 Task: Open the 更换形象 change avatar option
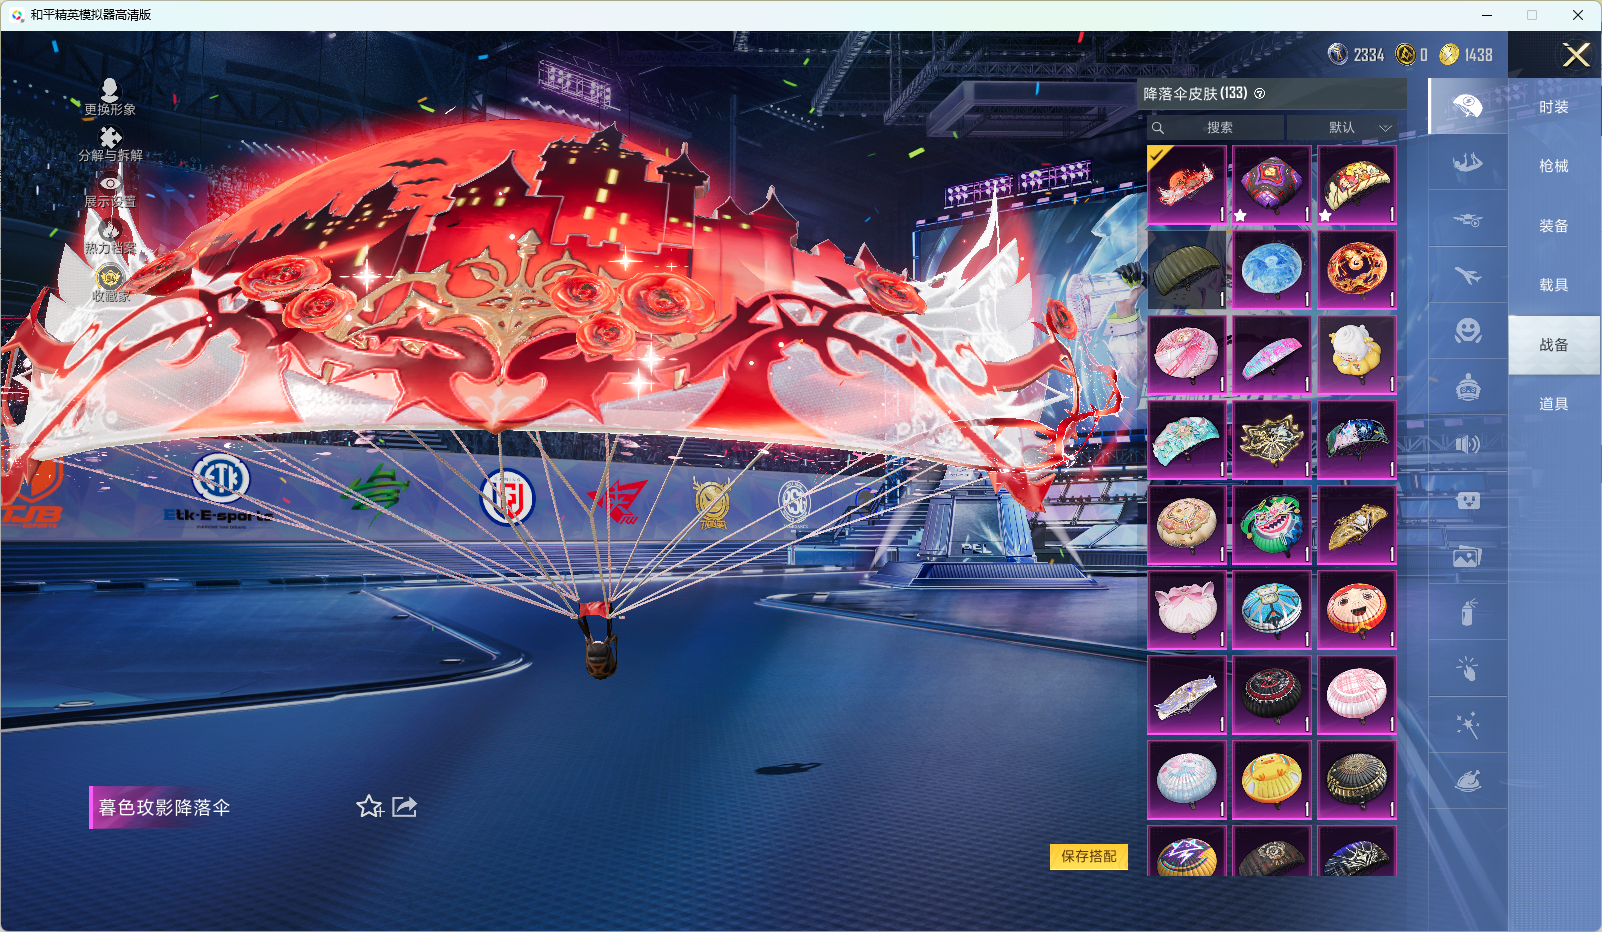click(x=110, y=97)
